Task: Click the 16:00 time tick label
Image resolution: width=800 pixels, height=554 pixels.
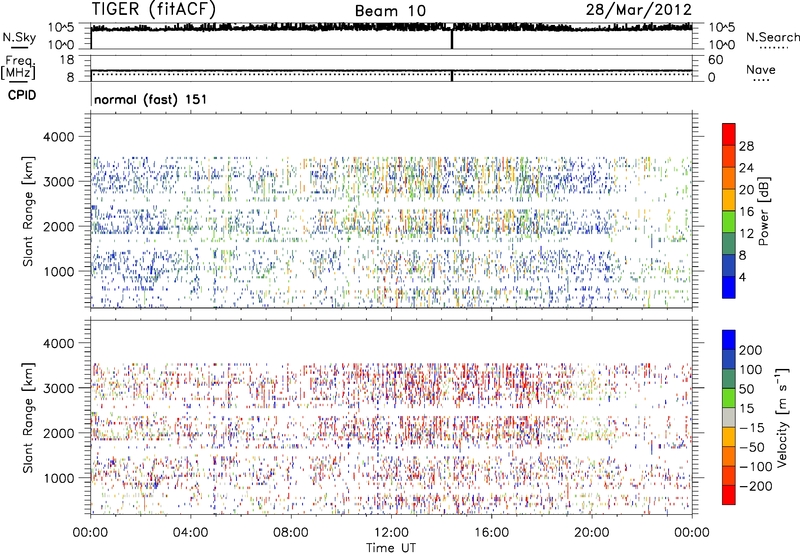Action: (491, 533)
